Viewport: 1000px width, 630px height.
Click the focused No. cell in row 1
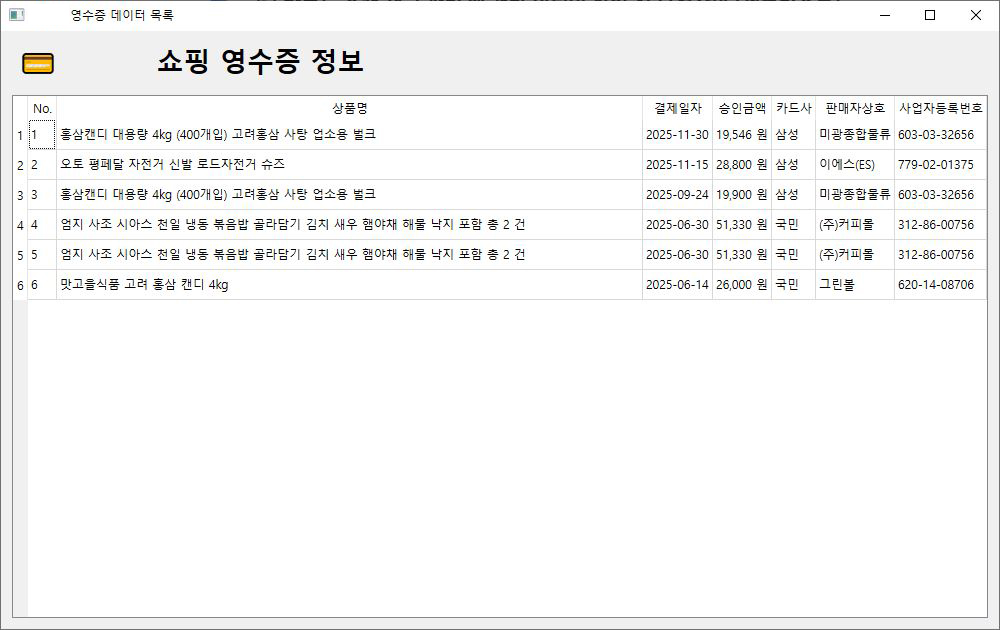click(x=42, y=135)
